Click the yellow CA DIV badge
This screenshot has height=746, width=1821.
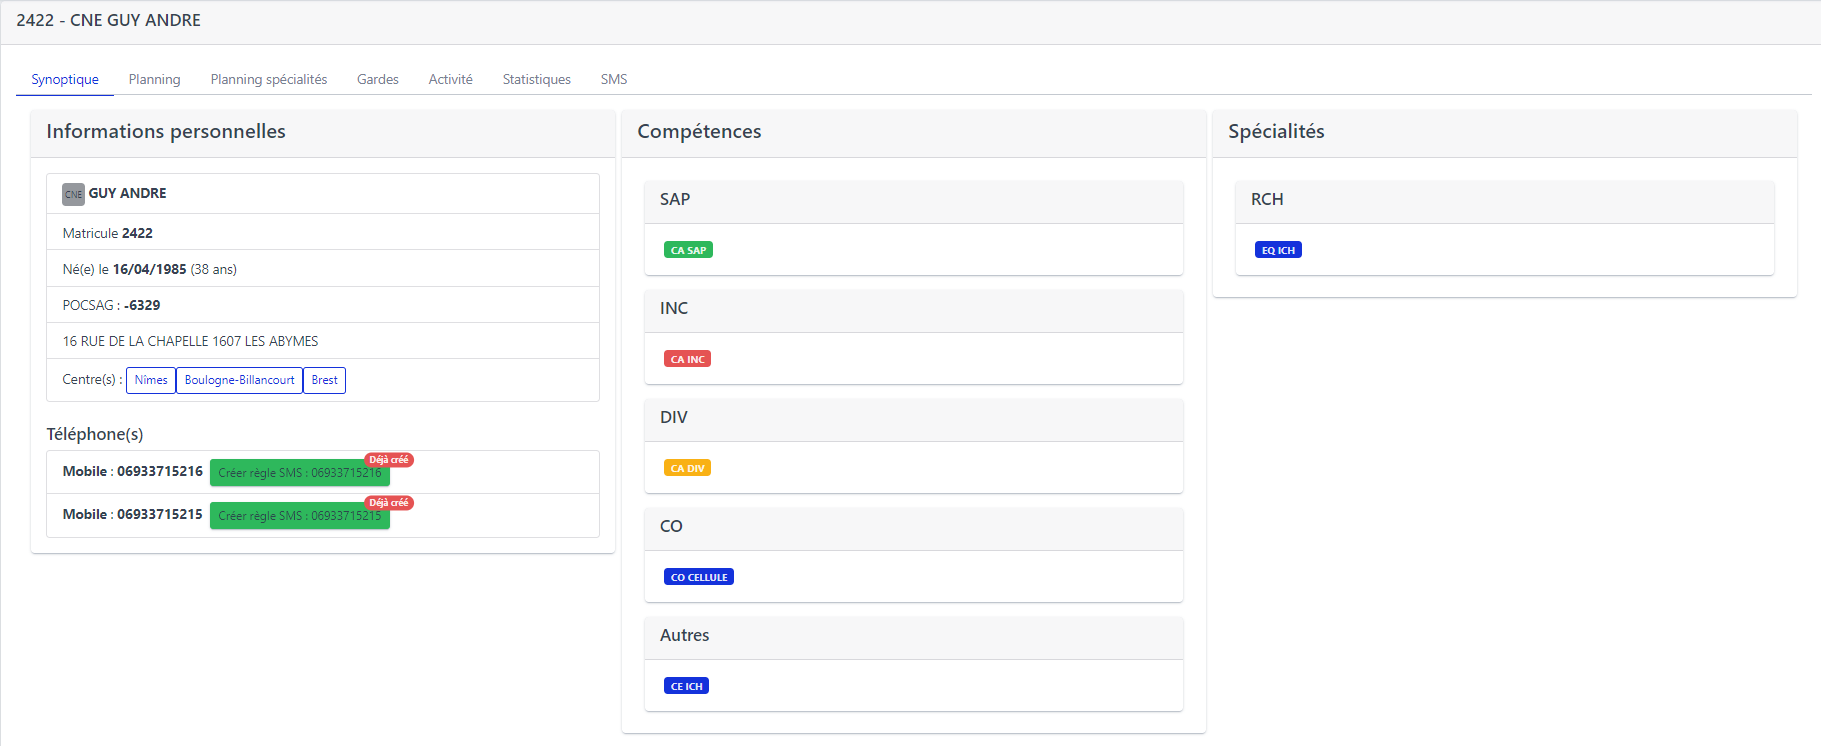687,468
